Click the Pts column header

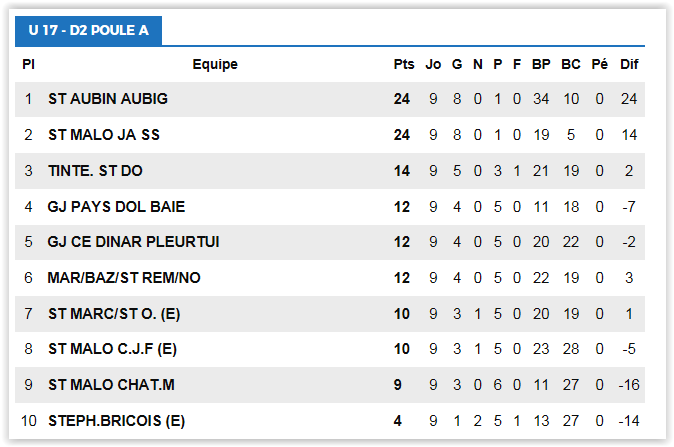pyautogui.click(x=403, y=65)
